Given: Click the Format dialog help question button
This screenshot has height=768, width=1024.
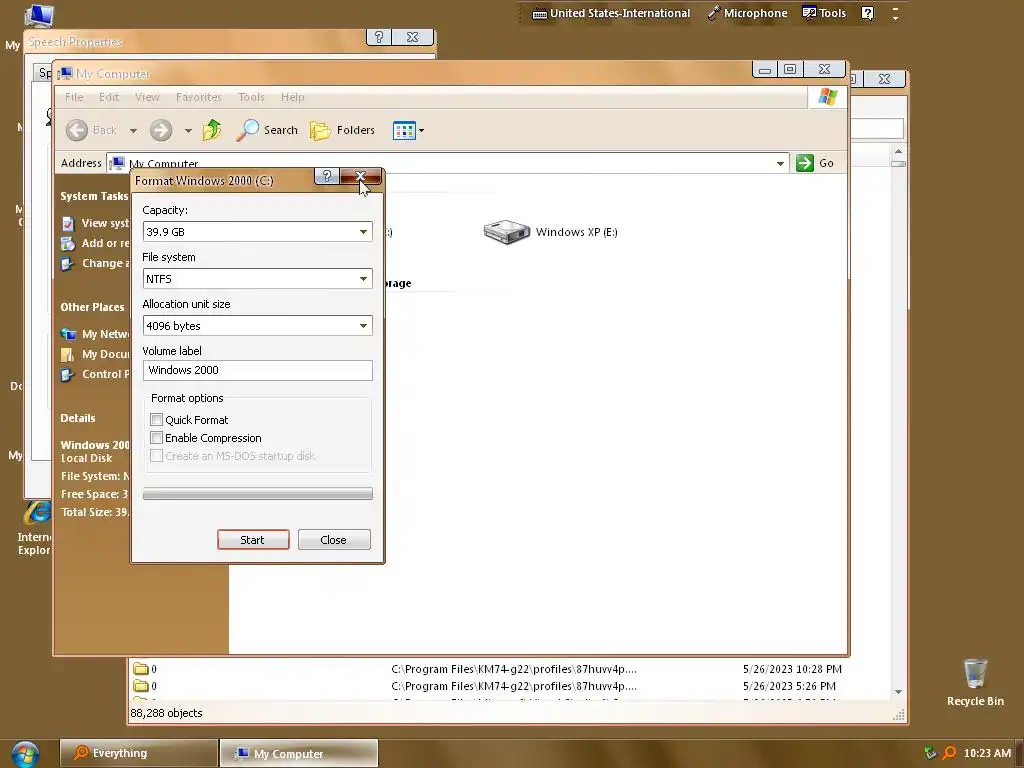Looking at the screenshot, I should [x=327, y=176].
